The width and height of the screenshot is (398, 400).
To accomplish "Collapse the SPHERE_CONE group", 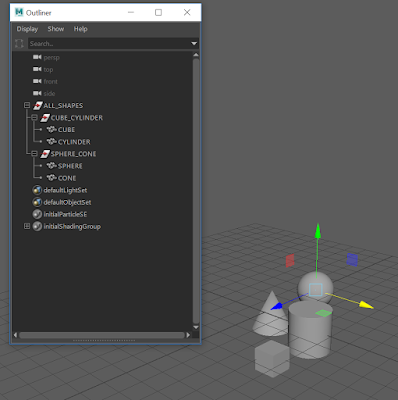I will coord(34,154).
